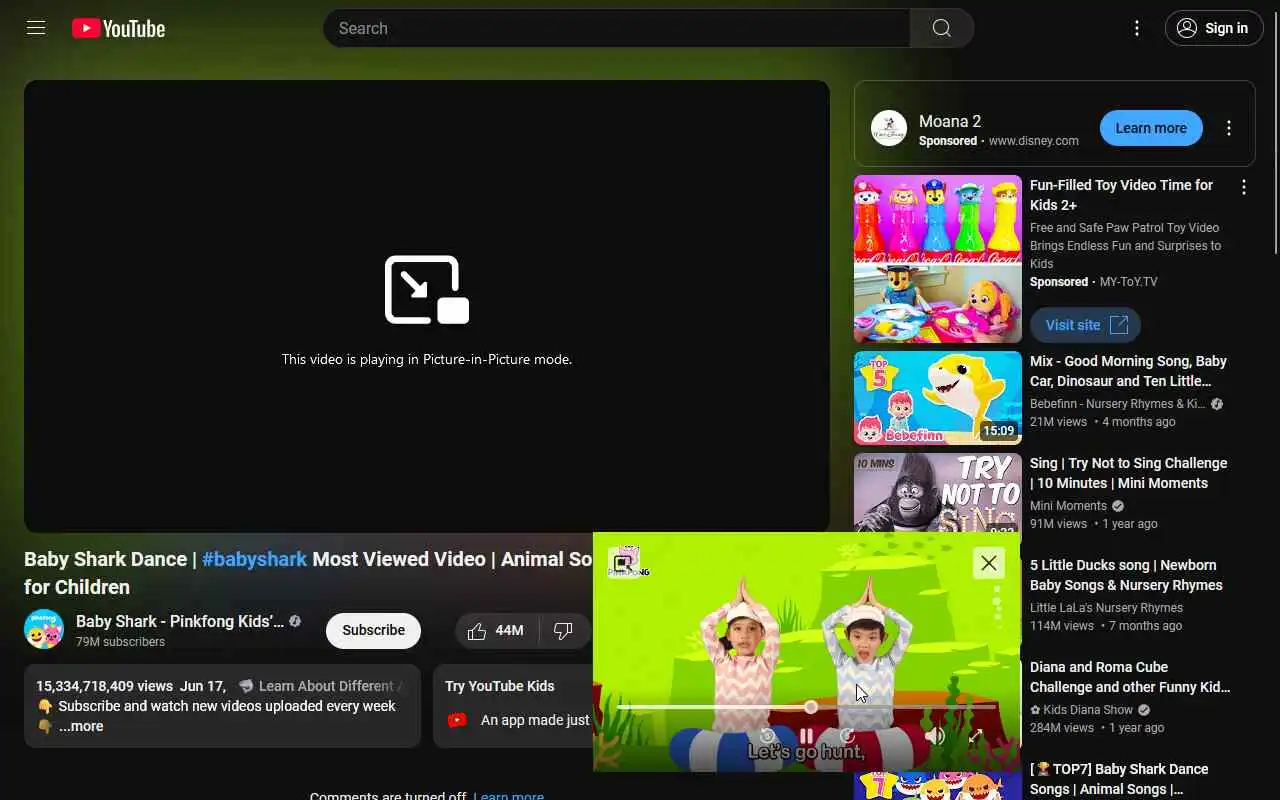Click the Bebefinn channel name under Mix video

click(1117, 404)
